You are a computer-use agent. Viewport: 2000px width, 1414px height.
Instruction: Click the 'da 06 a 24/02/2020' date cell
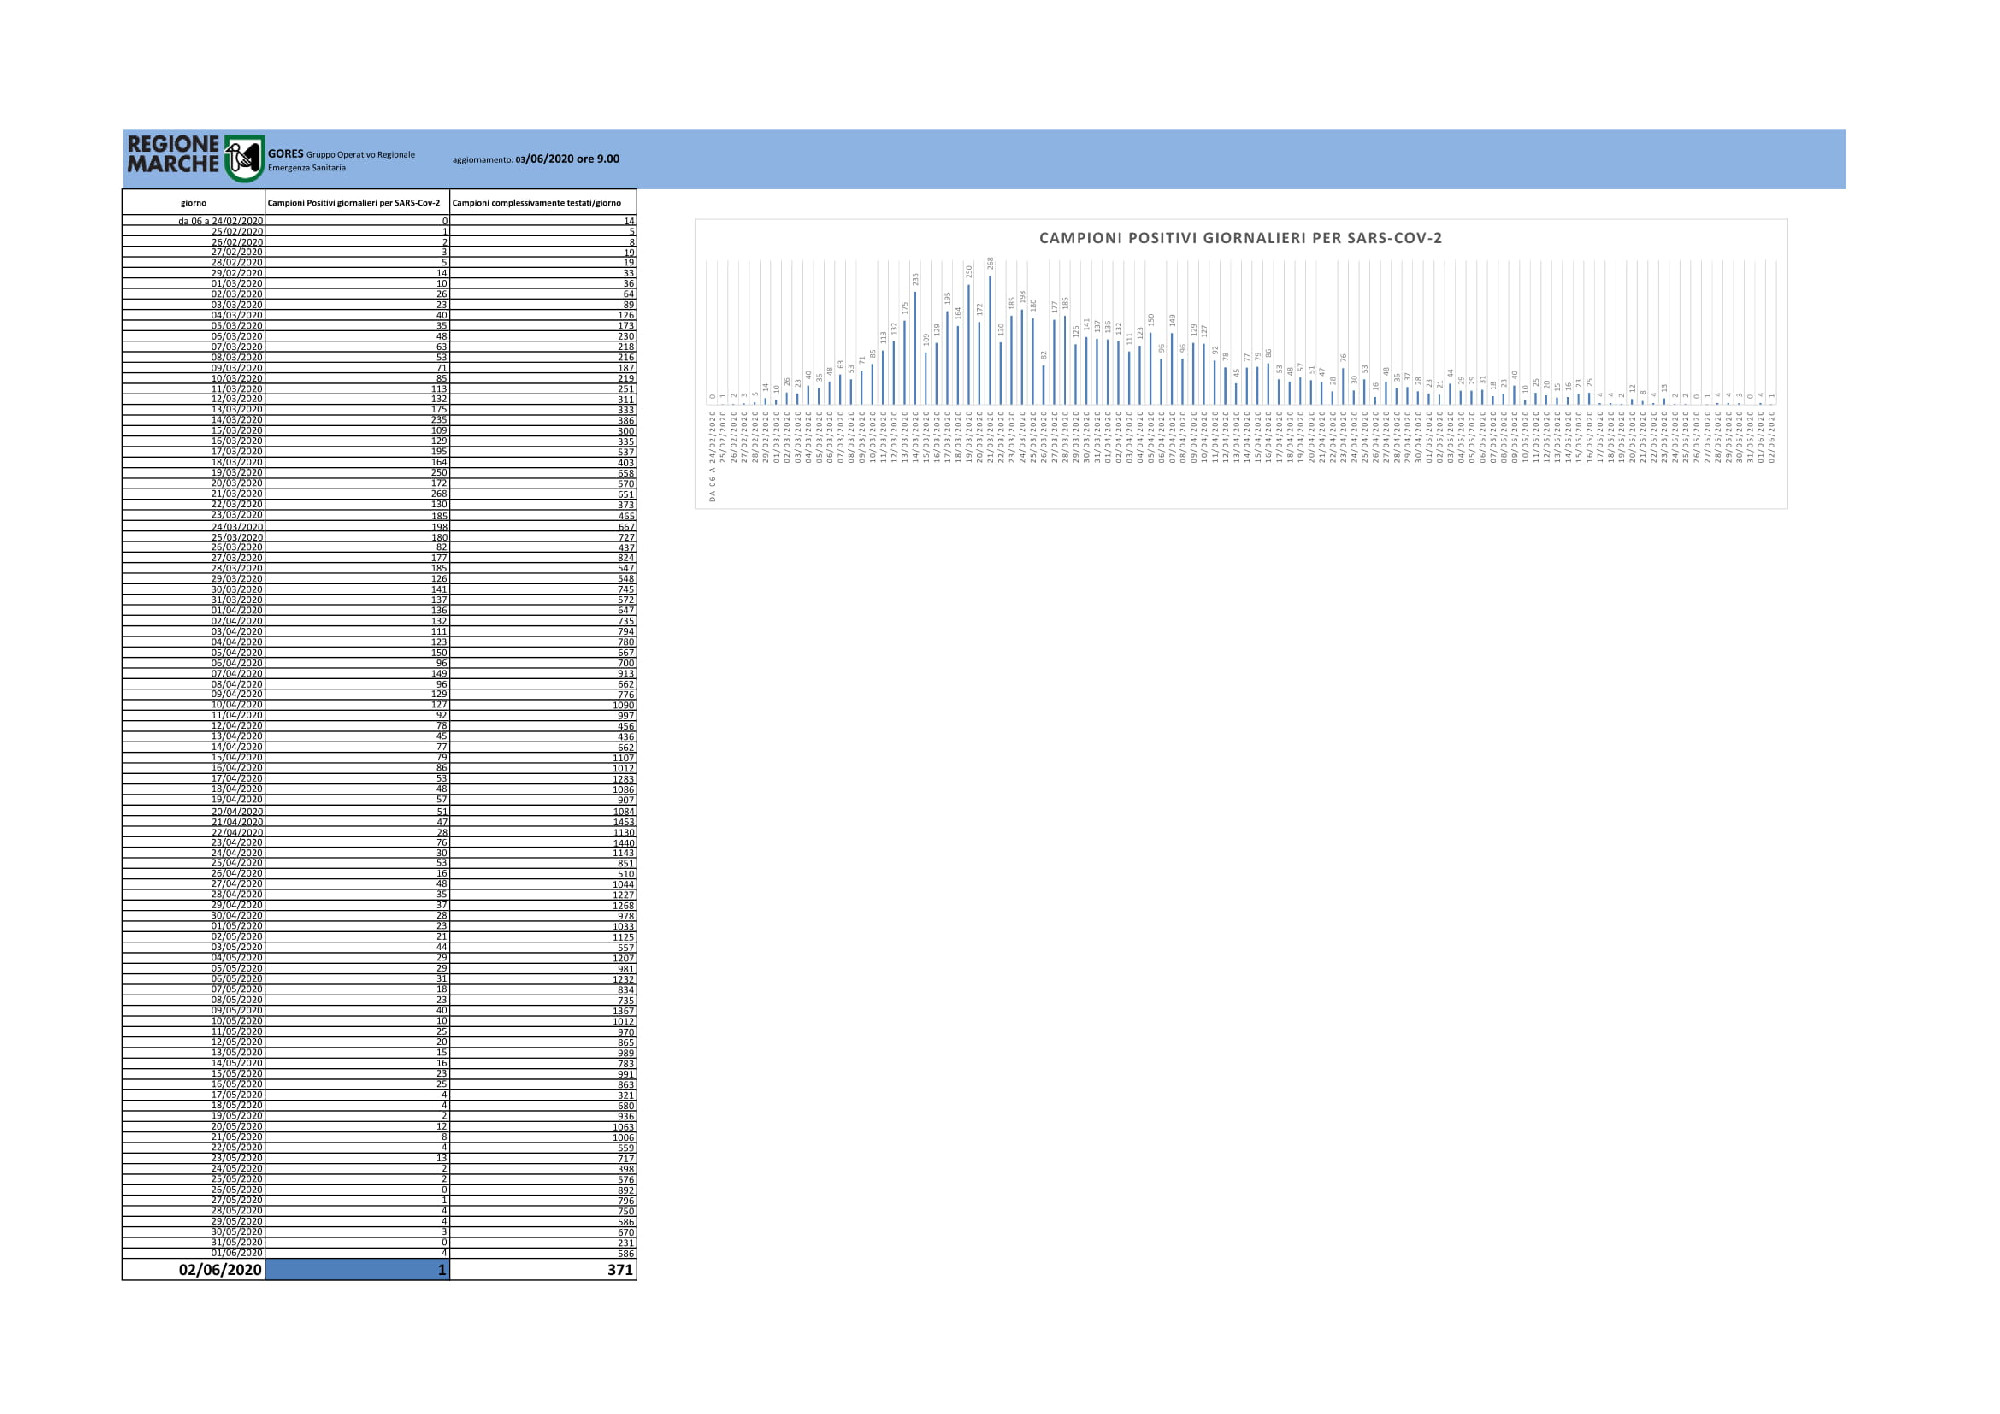click(x=221, y=221)
